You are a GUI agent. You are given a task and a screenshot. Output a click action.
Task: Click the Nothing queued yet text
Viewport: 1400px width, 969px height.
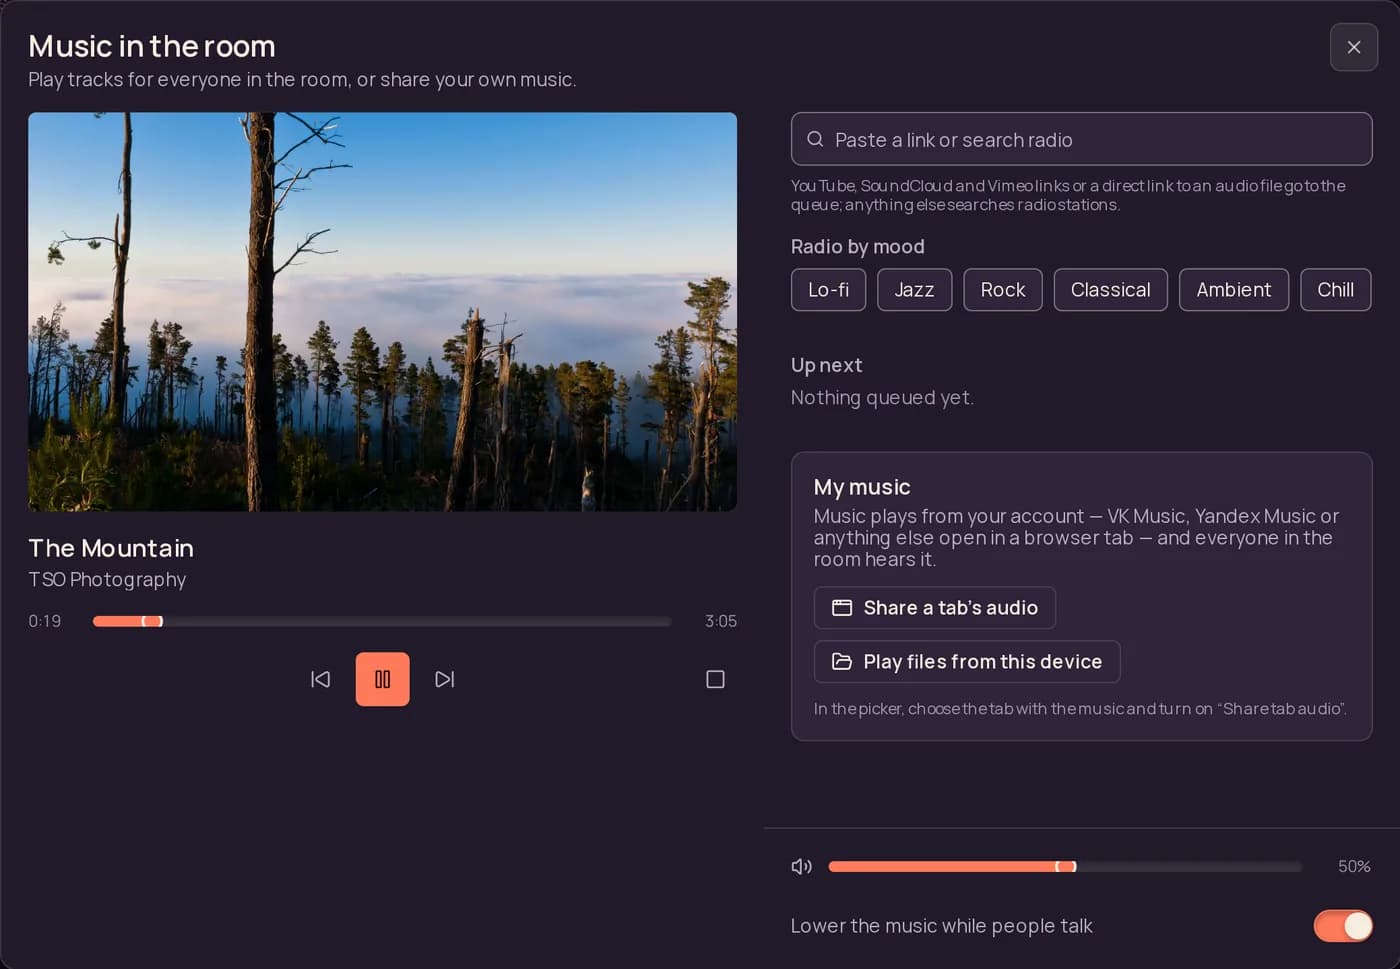click(x=882, y=398)
